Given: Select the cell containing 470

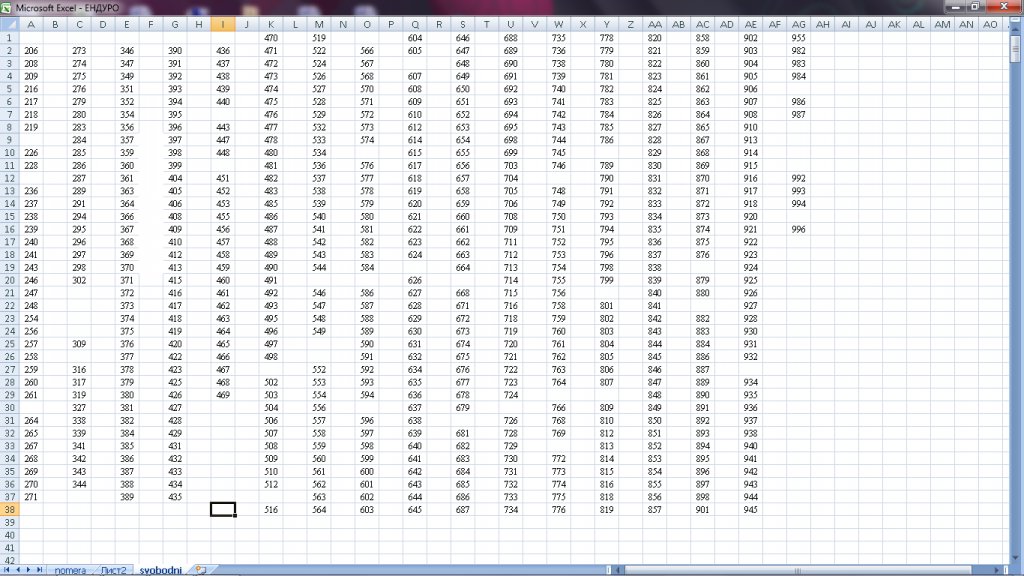Looking at the screenshot, I should pos(270,38).
